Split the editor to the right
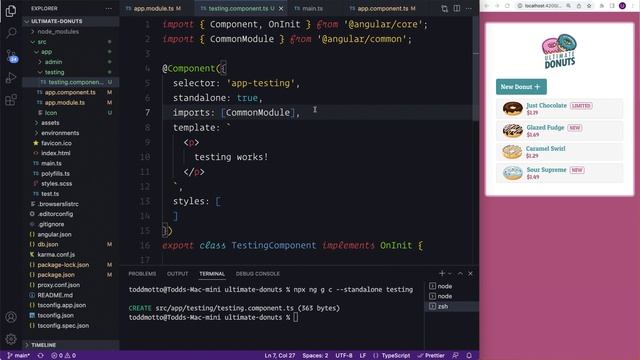640x360 pixels. point(457,9)
